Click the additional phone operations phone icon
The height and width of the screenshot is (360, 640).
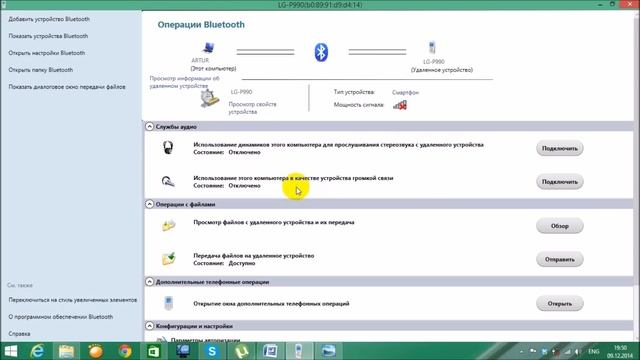point(168,303)
